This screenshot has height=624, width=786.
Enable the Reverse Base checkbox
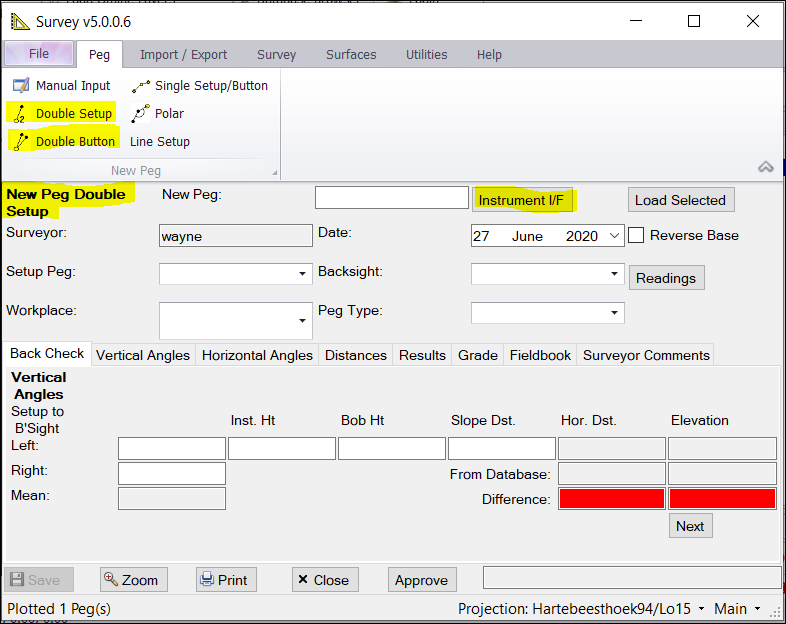636,236
